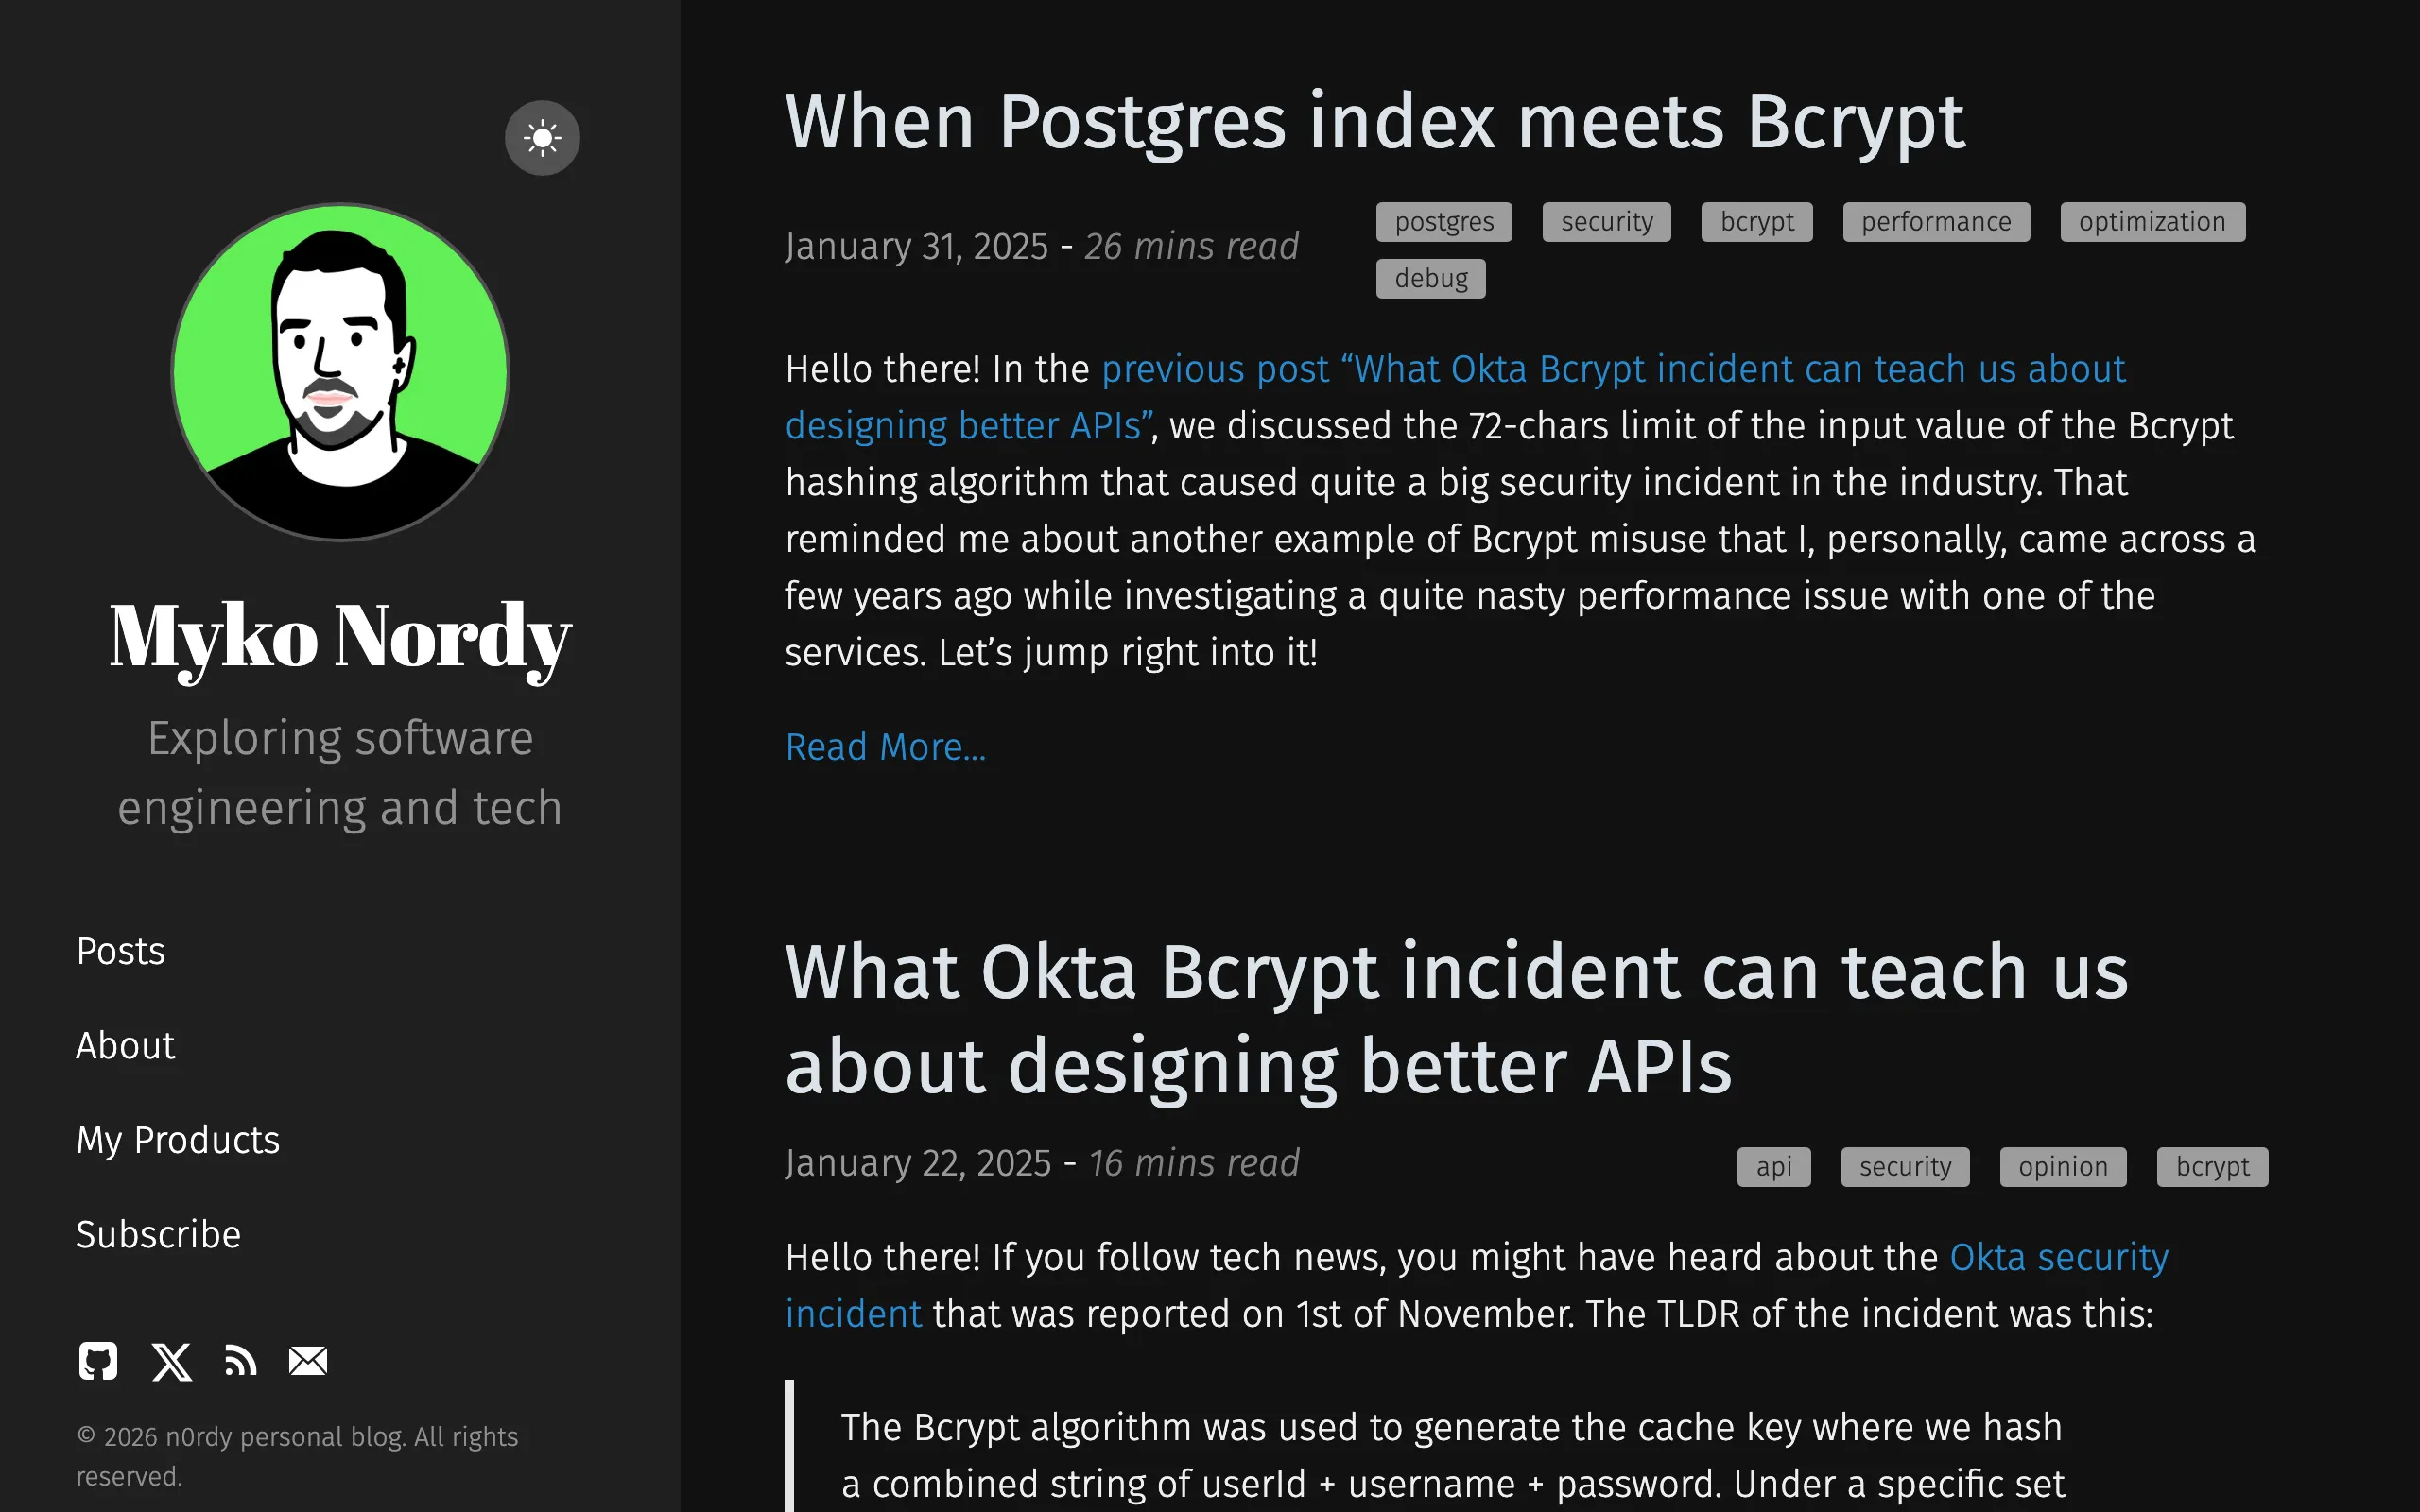This screenshot has width=2420, height=1512.
Task: Select the security tag on the Postgres post
Action: pos(1607,222)
